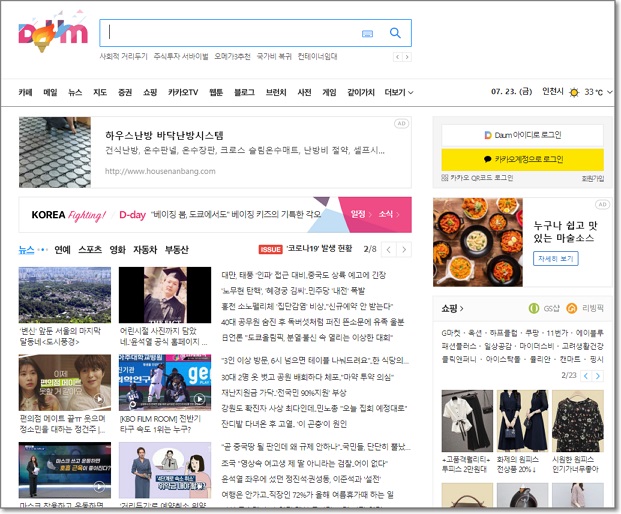Click the 카카오계정으로 로그인 yellow button
The image size is (621, 514).
click(x=522, y=159)
